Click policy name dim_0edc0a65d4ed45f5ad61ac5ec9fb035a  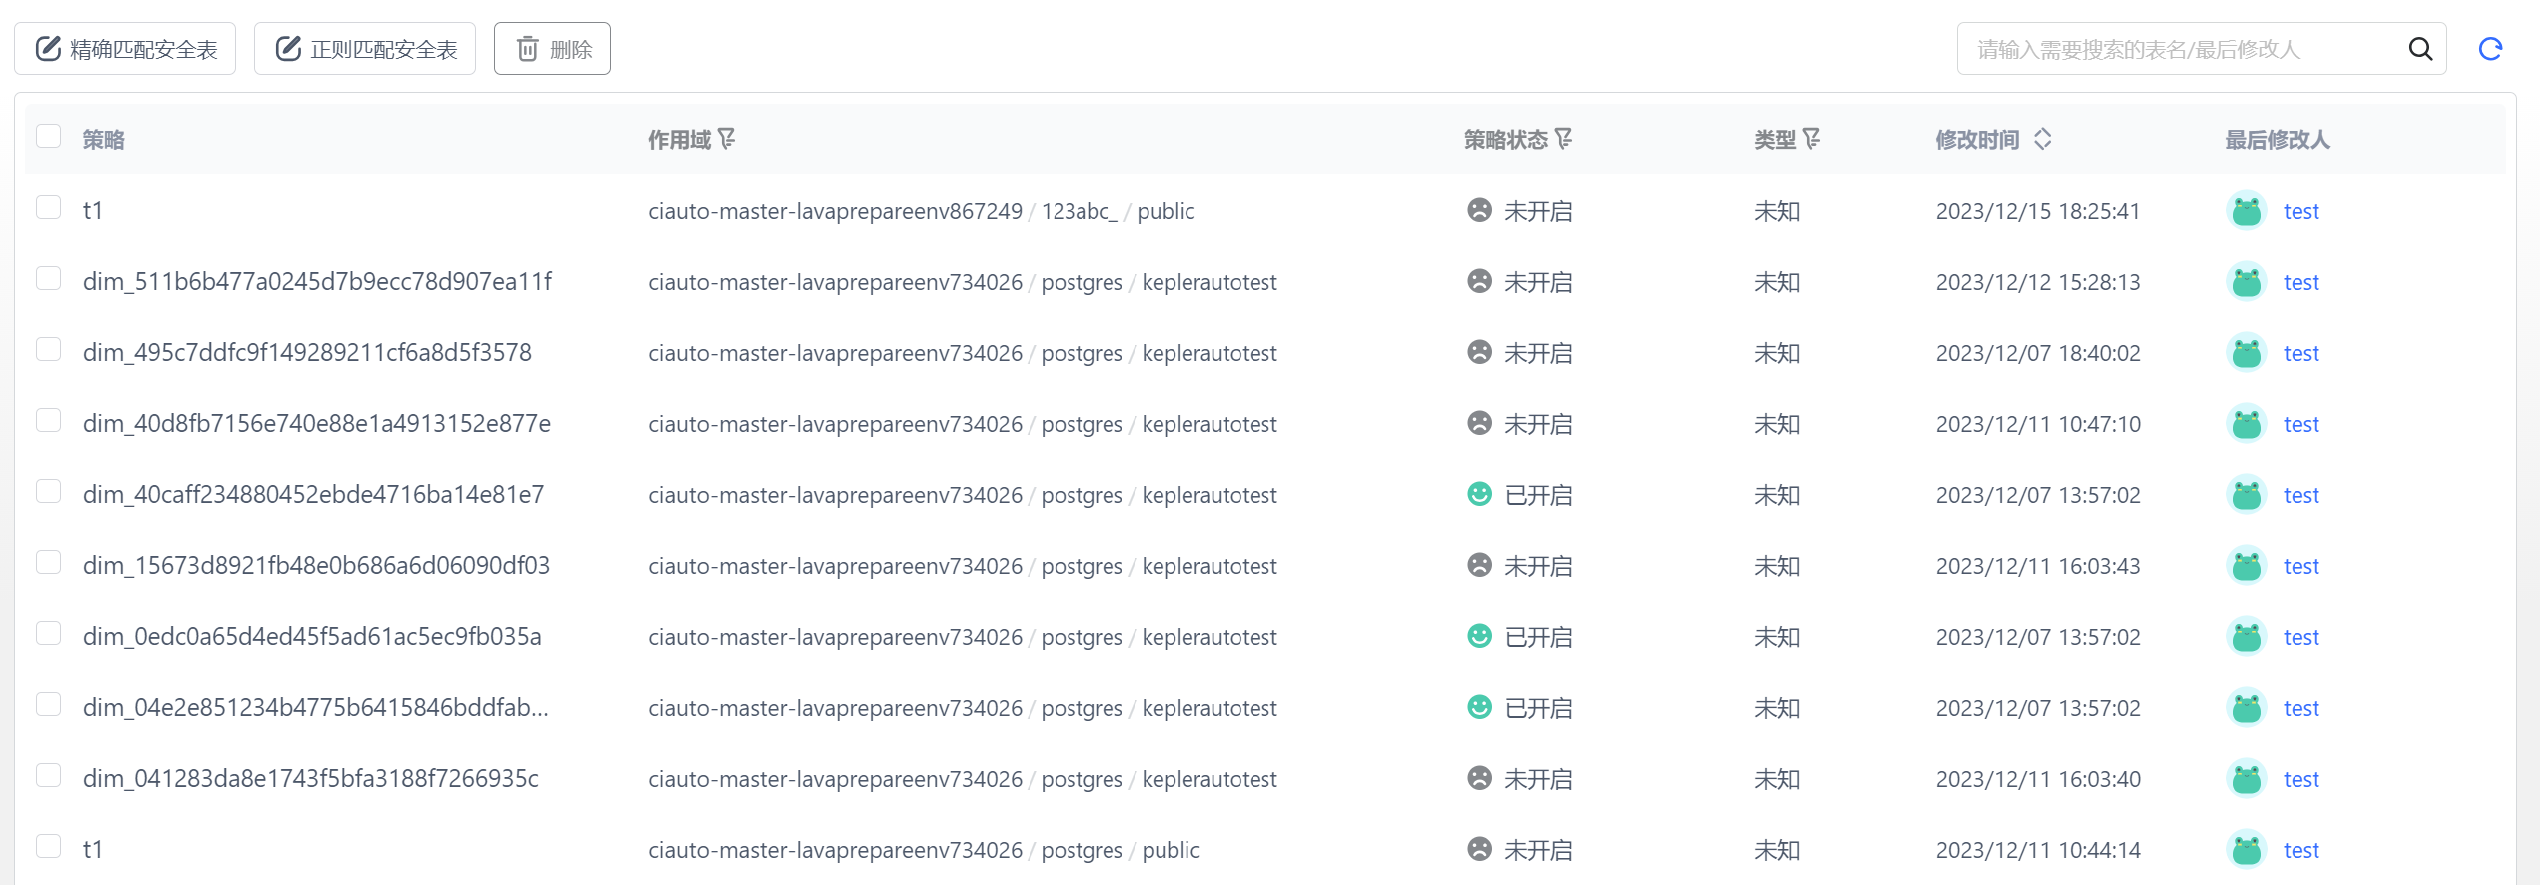(x=312, y=637)
